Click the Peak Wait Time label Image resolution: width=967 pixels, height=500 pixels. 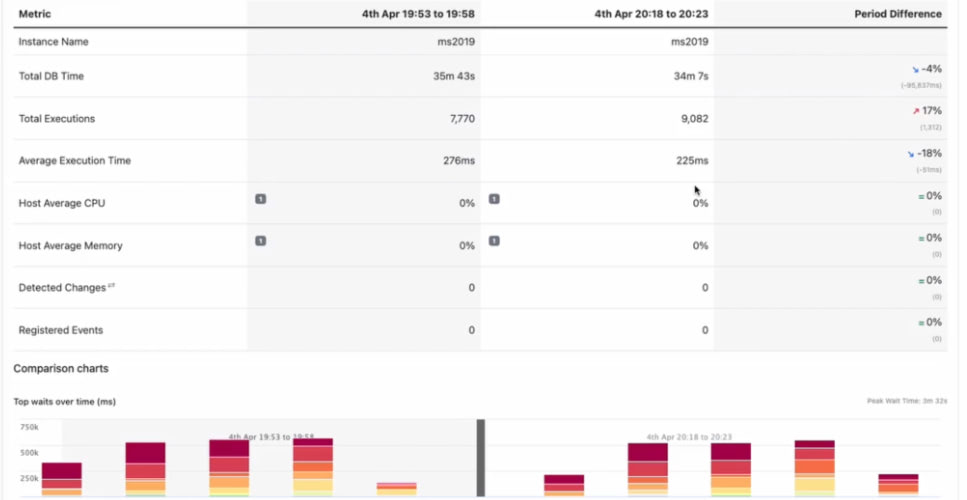point(904,401)
